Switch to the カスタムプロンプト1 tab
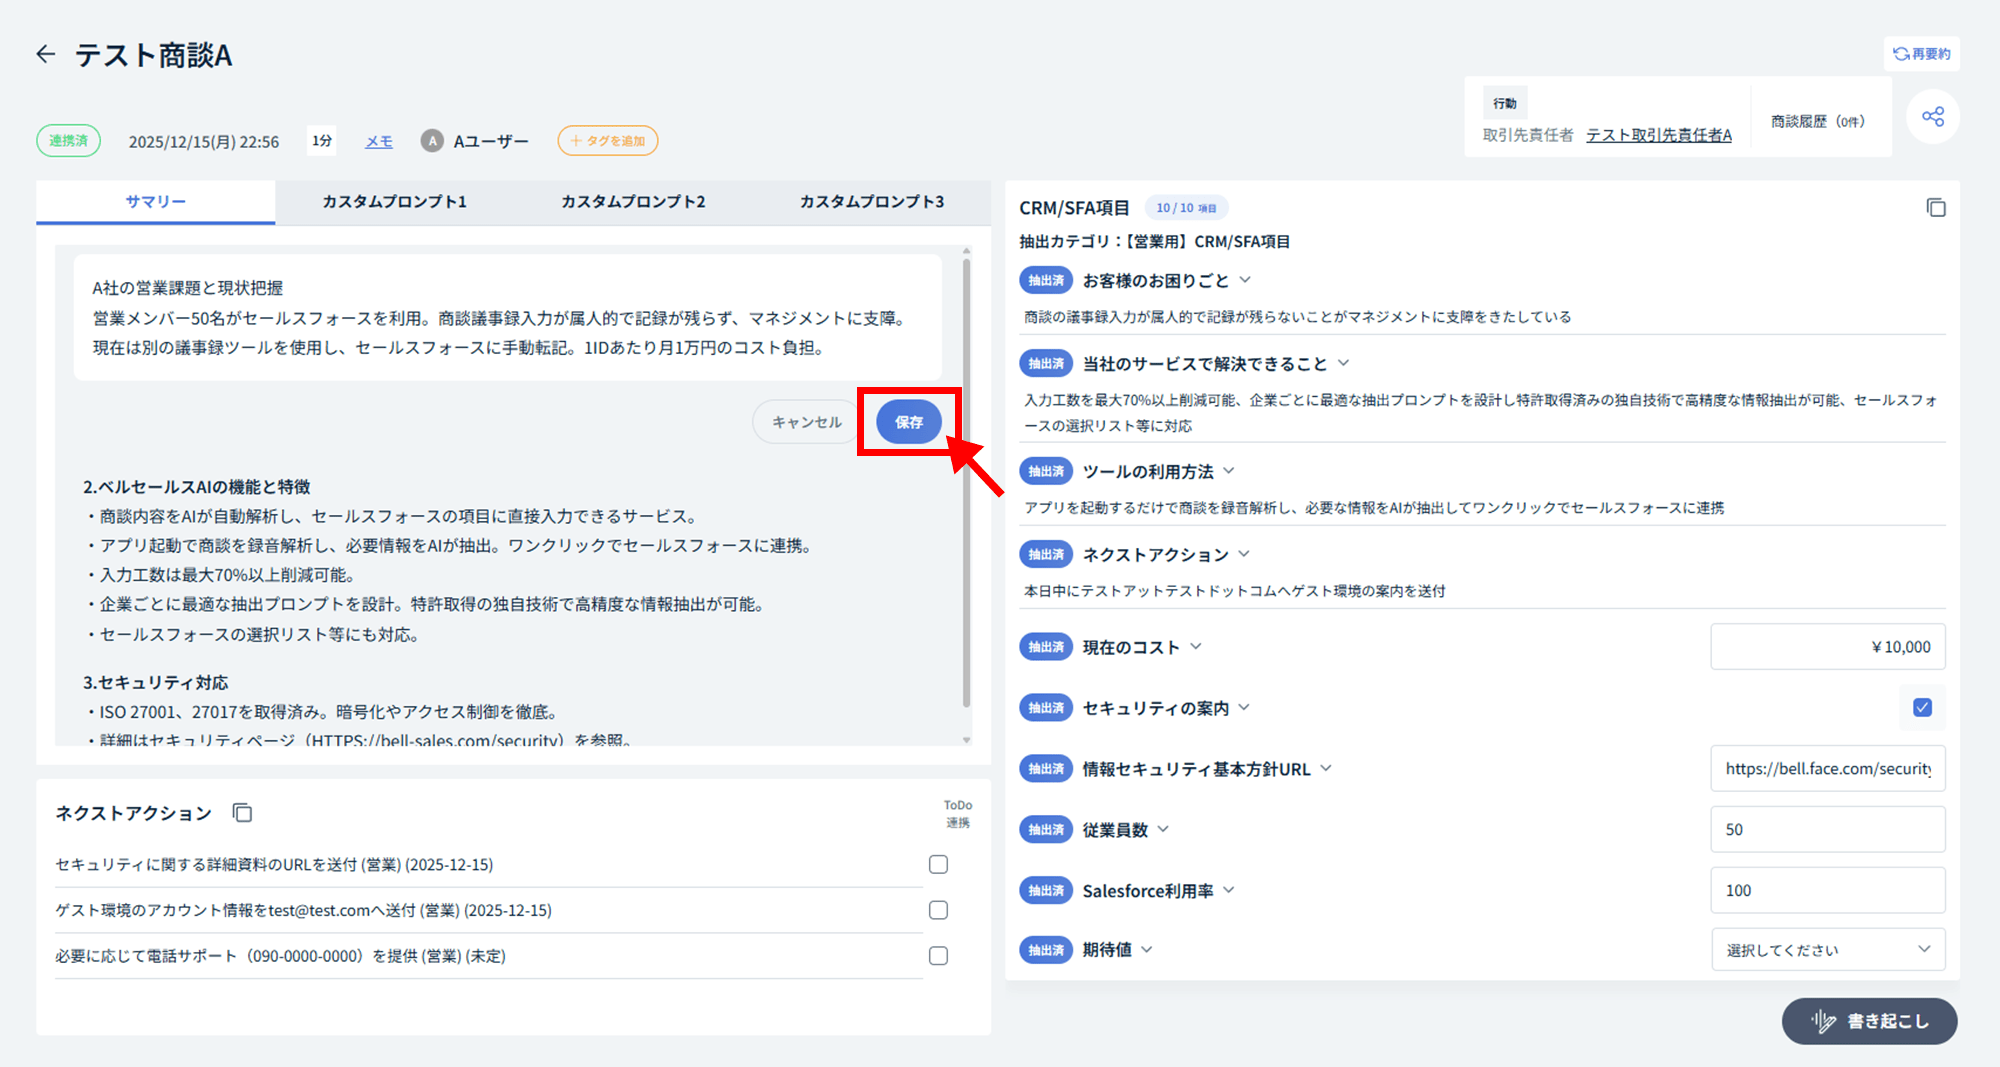The width and height of the screenshot is (2000, 1067). (x=394, y=202)
